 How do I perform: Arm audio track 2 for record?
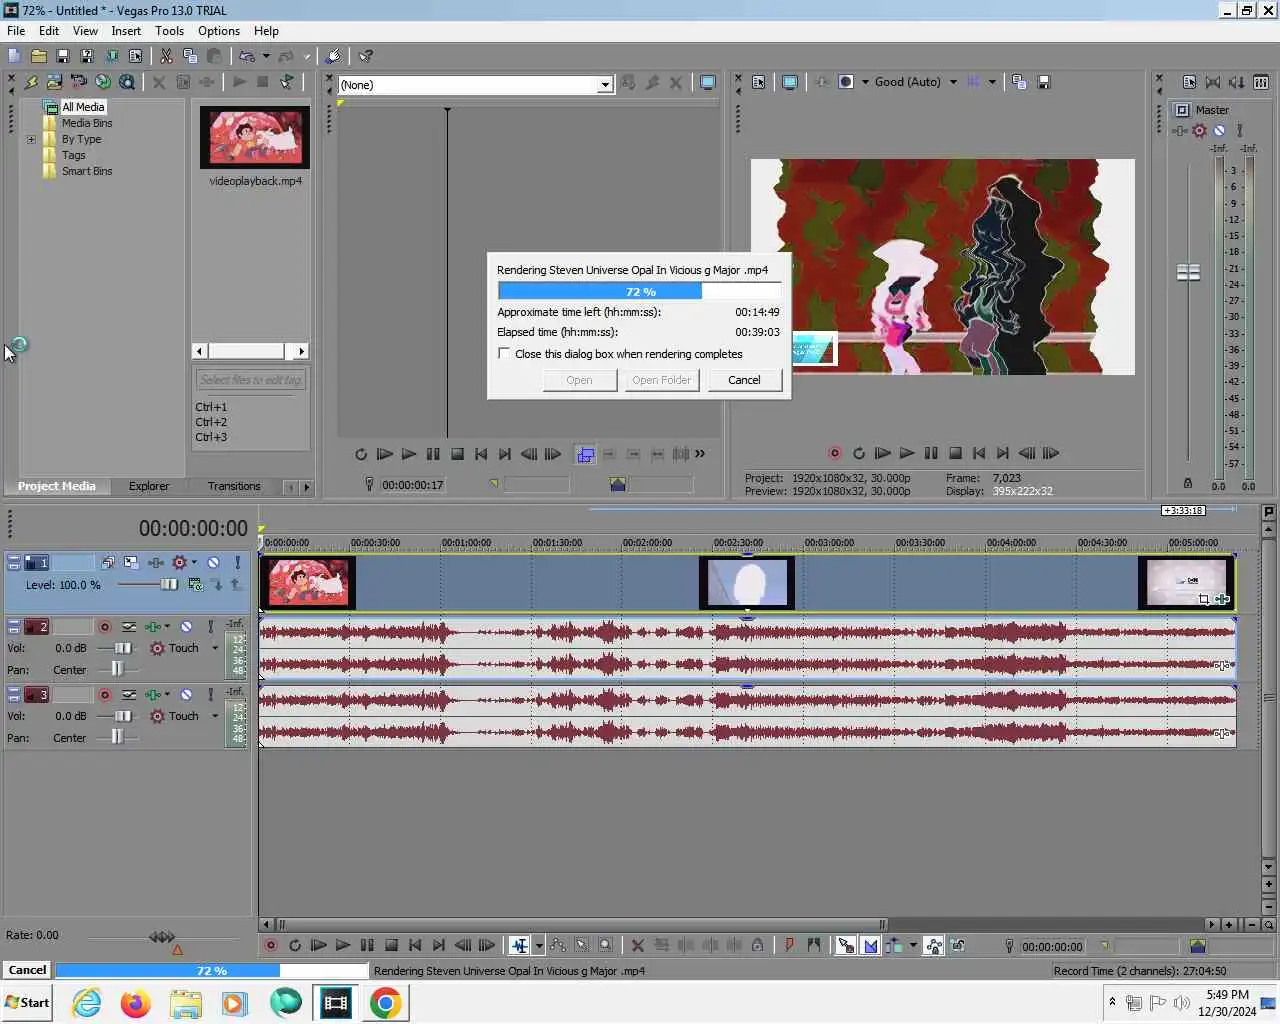pos(104,627)
